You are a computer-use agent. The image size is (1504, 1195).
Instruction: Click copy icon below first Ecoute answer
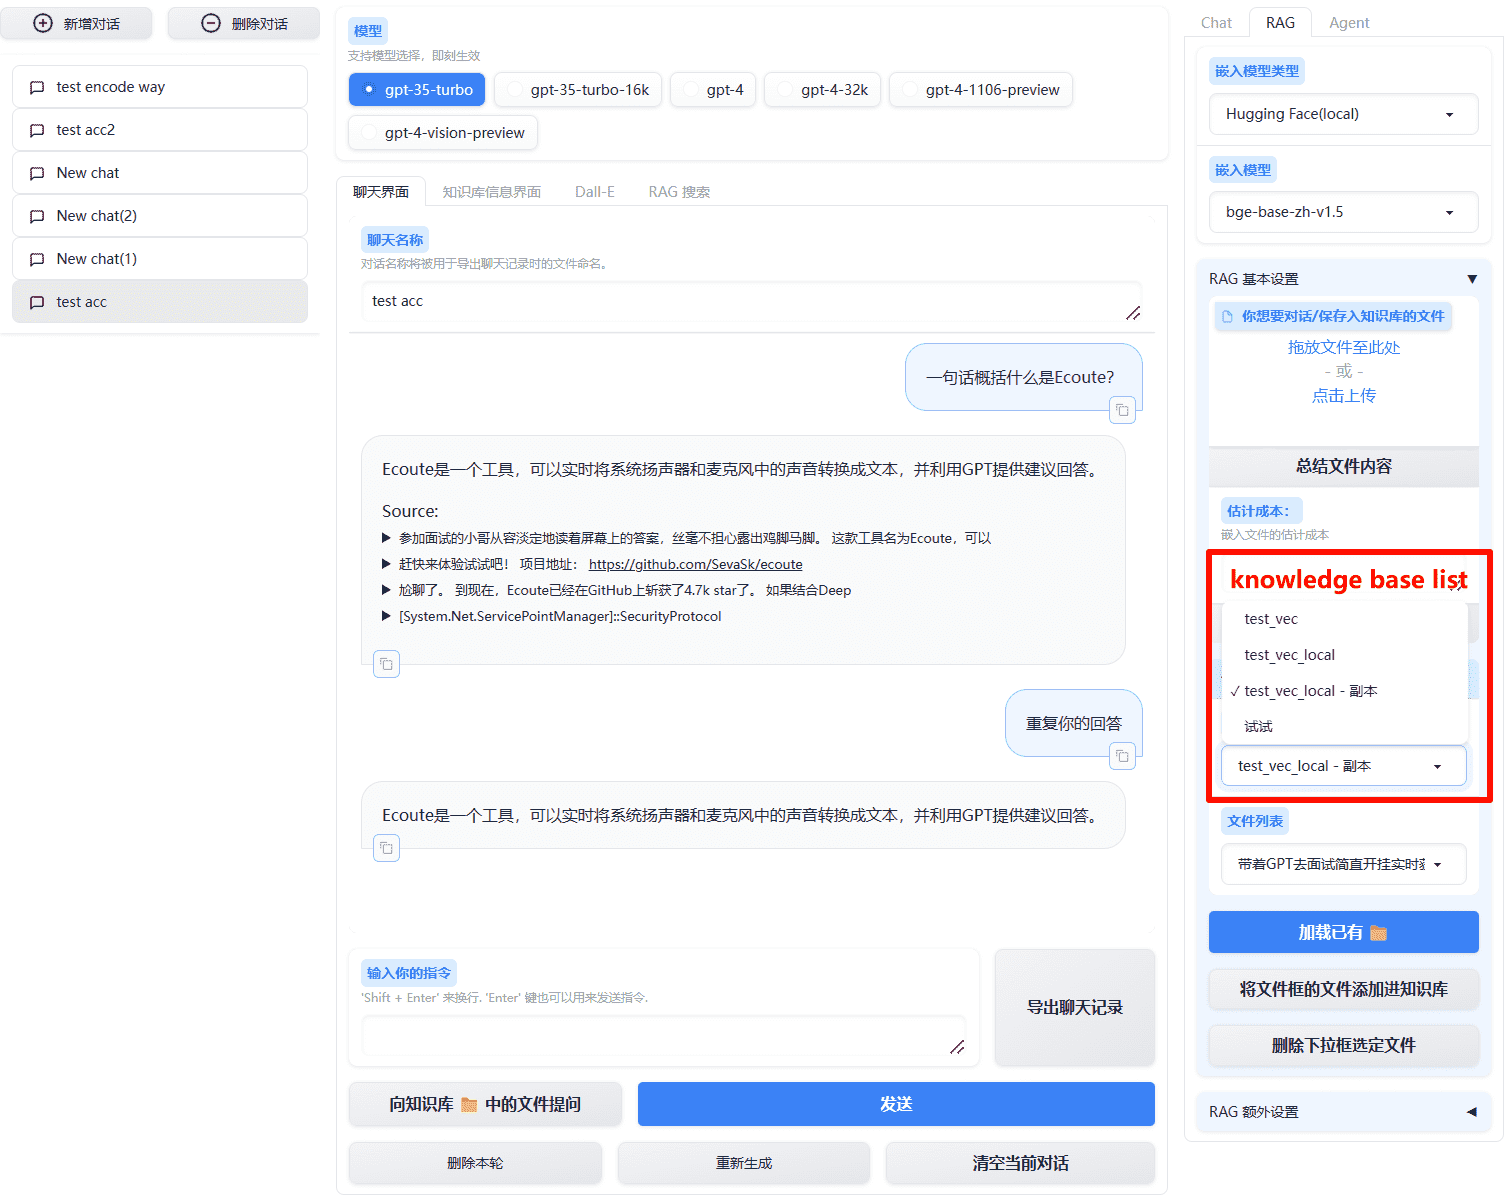pyautogui.click(x=386, y=664)
